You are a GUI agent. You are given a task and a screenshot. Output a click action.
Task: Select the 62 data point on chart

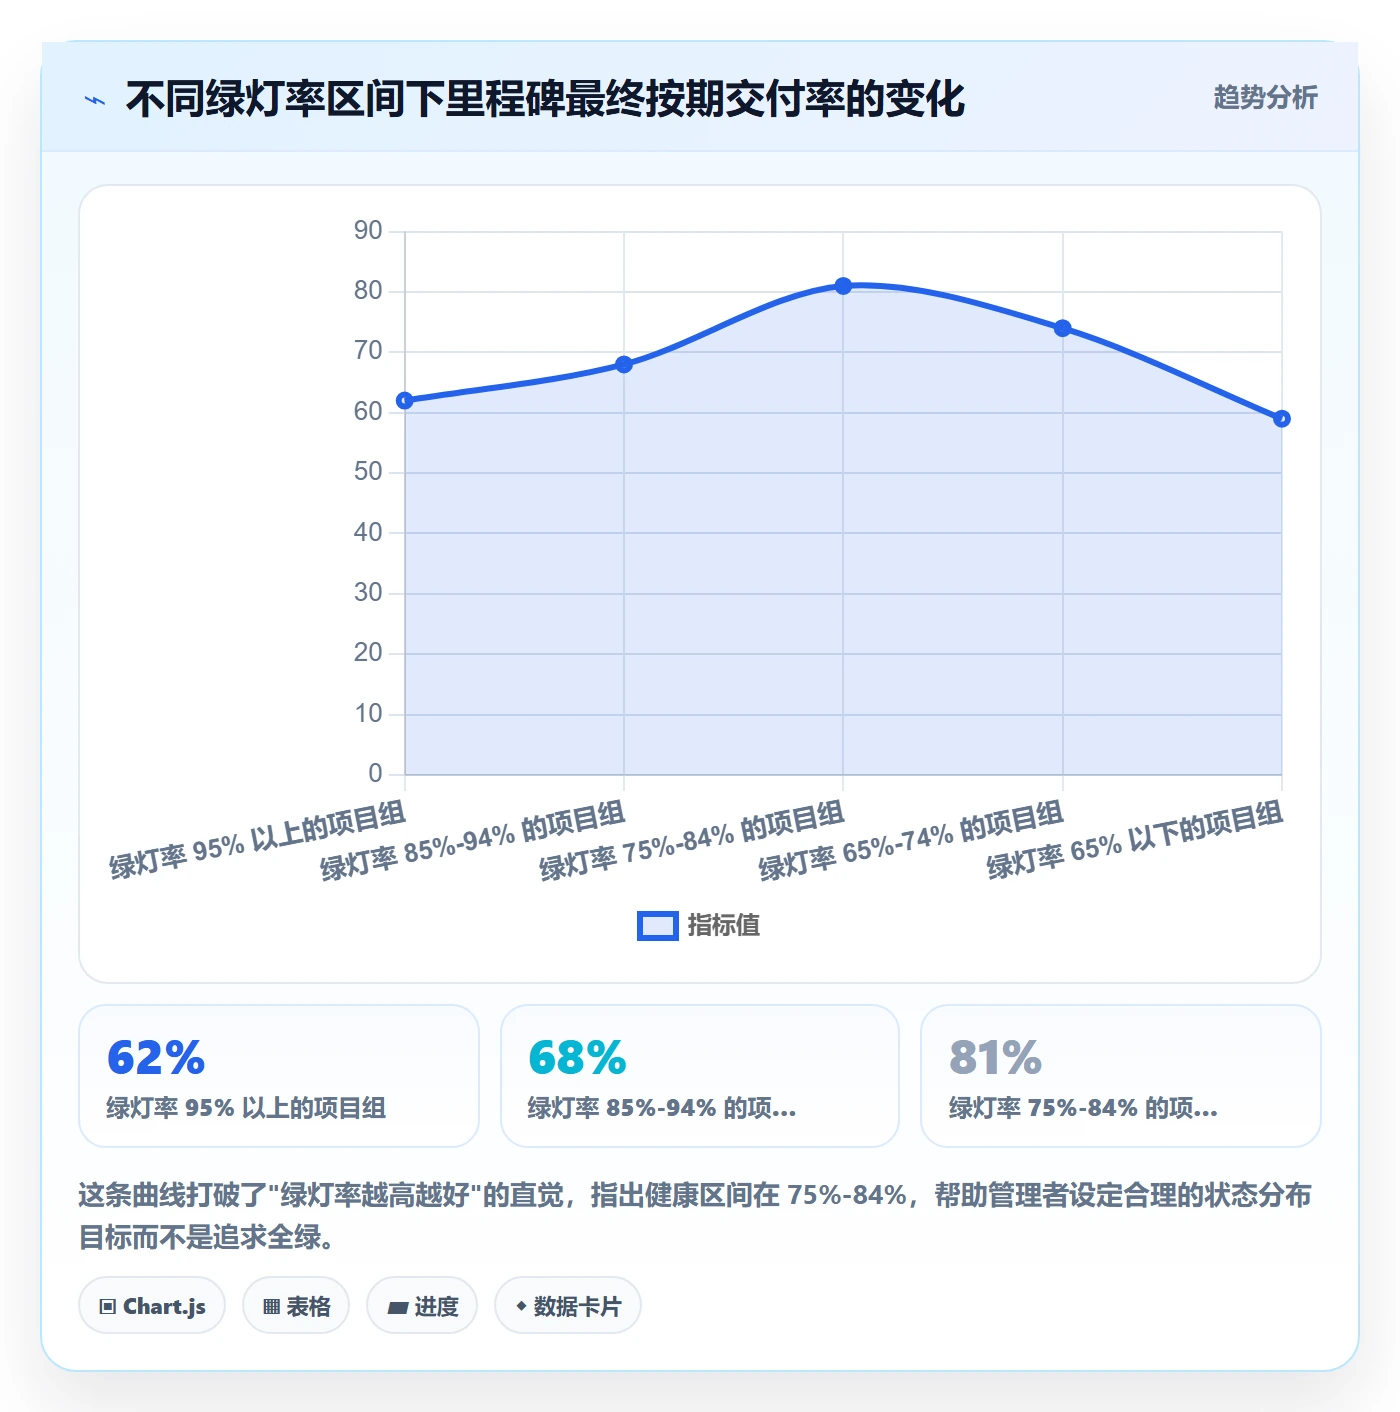405,401
